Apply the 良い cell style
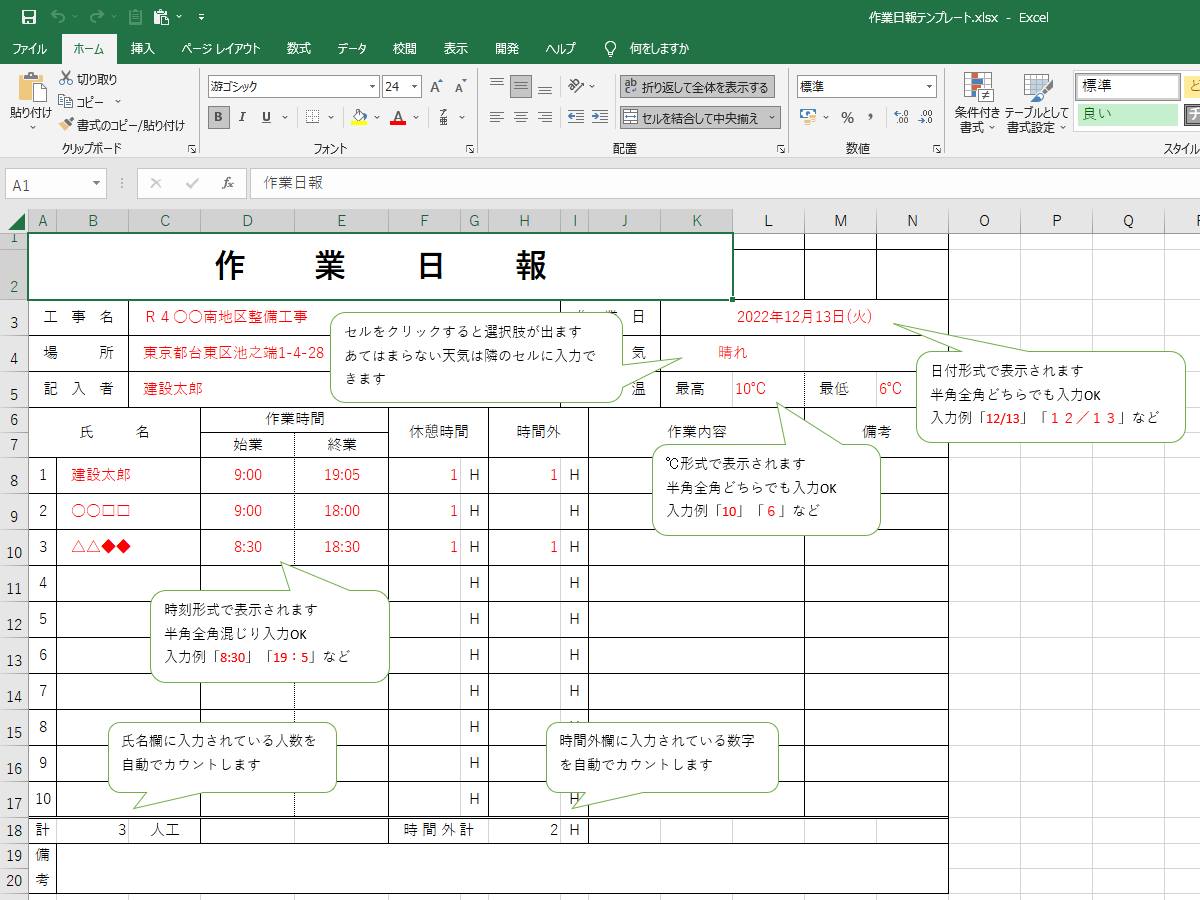Screen dimensions: 1200x900 pos(1128,114)
